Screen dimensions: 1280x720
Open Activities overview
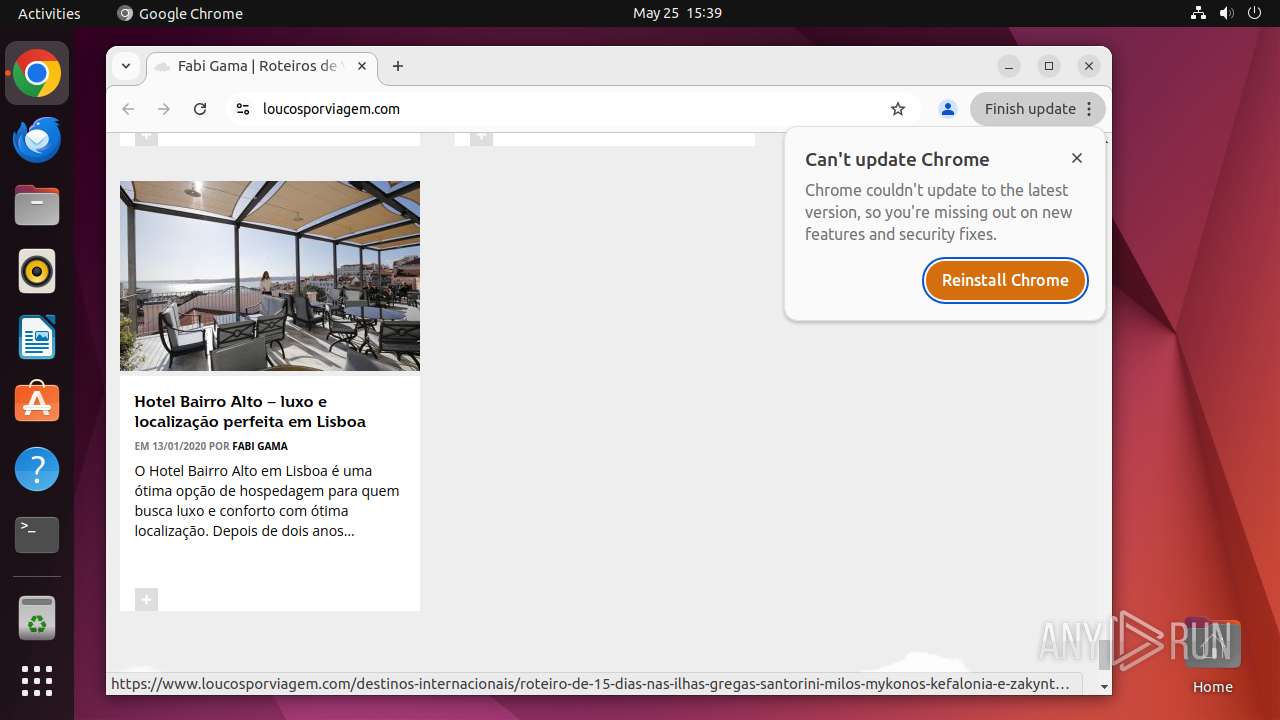49,13
